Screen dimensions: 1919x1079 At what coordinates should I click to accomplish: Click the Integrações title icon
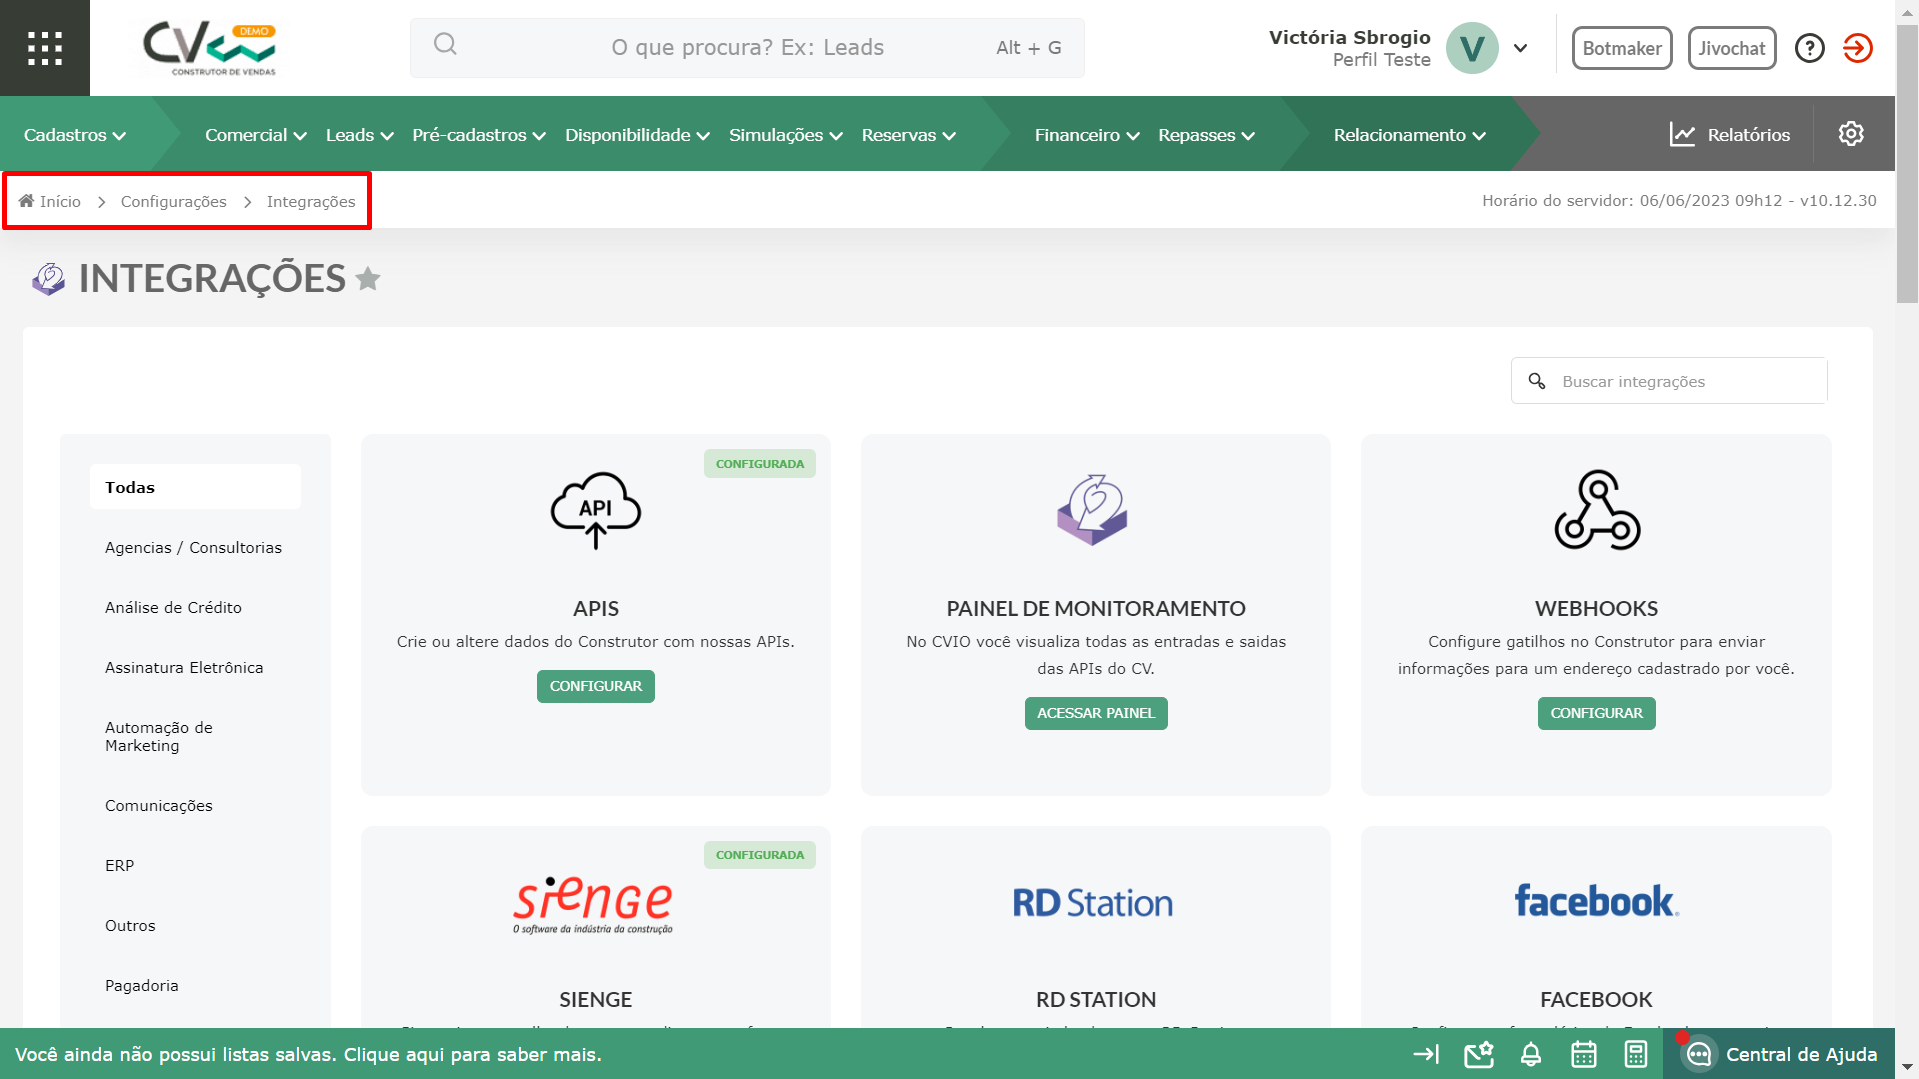coord(48,279)
